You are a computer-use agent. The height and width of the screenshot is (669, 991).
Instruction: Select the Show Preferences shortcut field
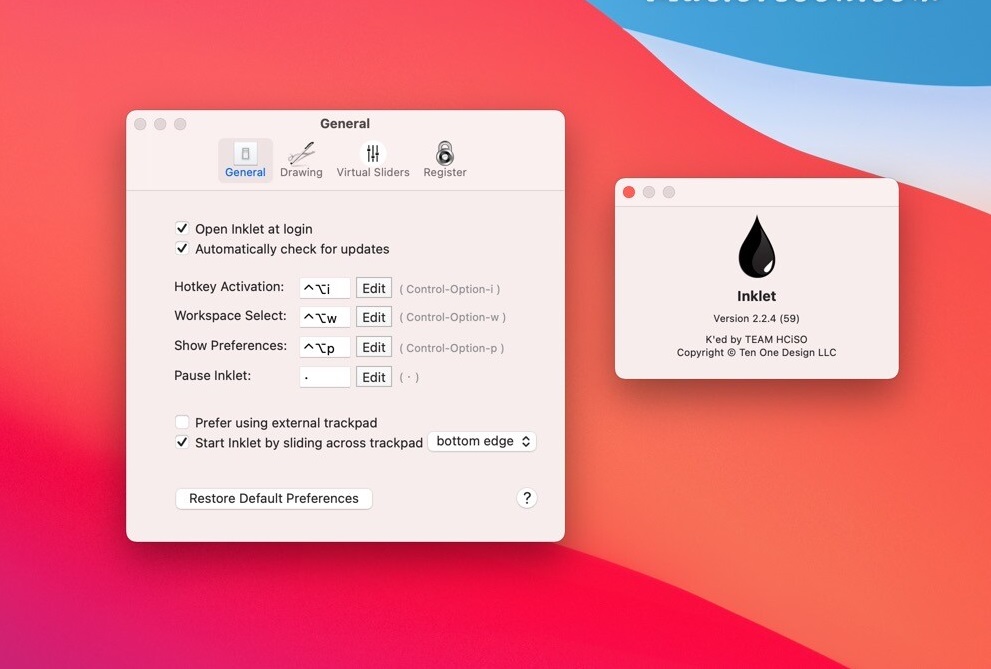325,347
